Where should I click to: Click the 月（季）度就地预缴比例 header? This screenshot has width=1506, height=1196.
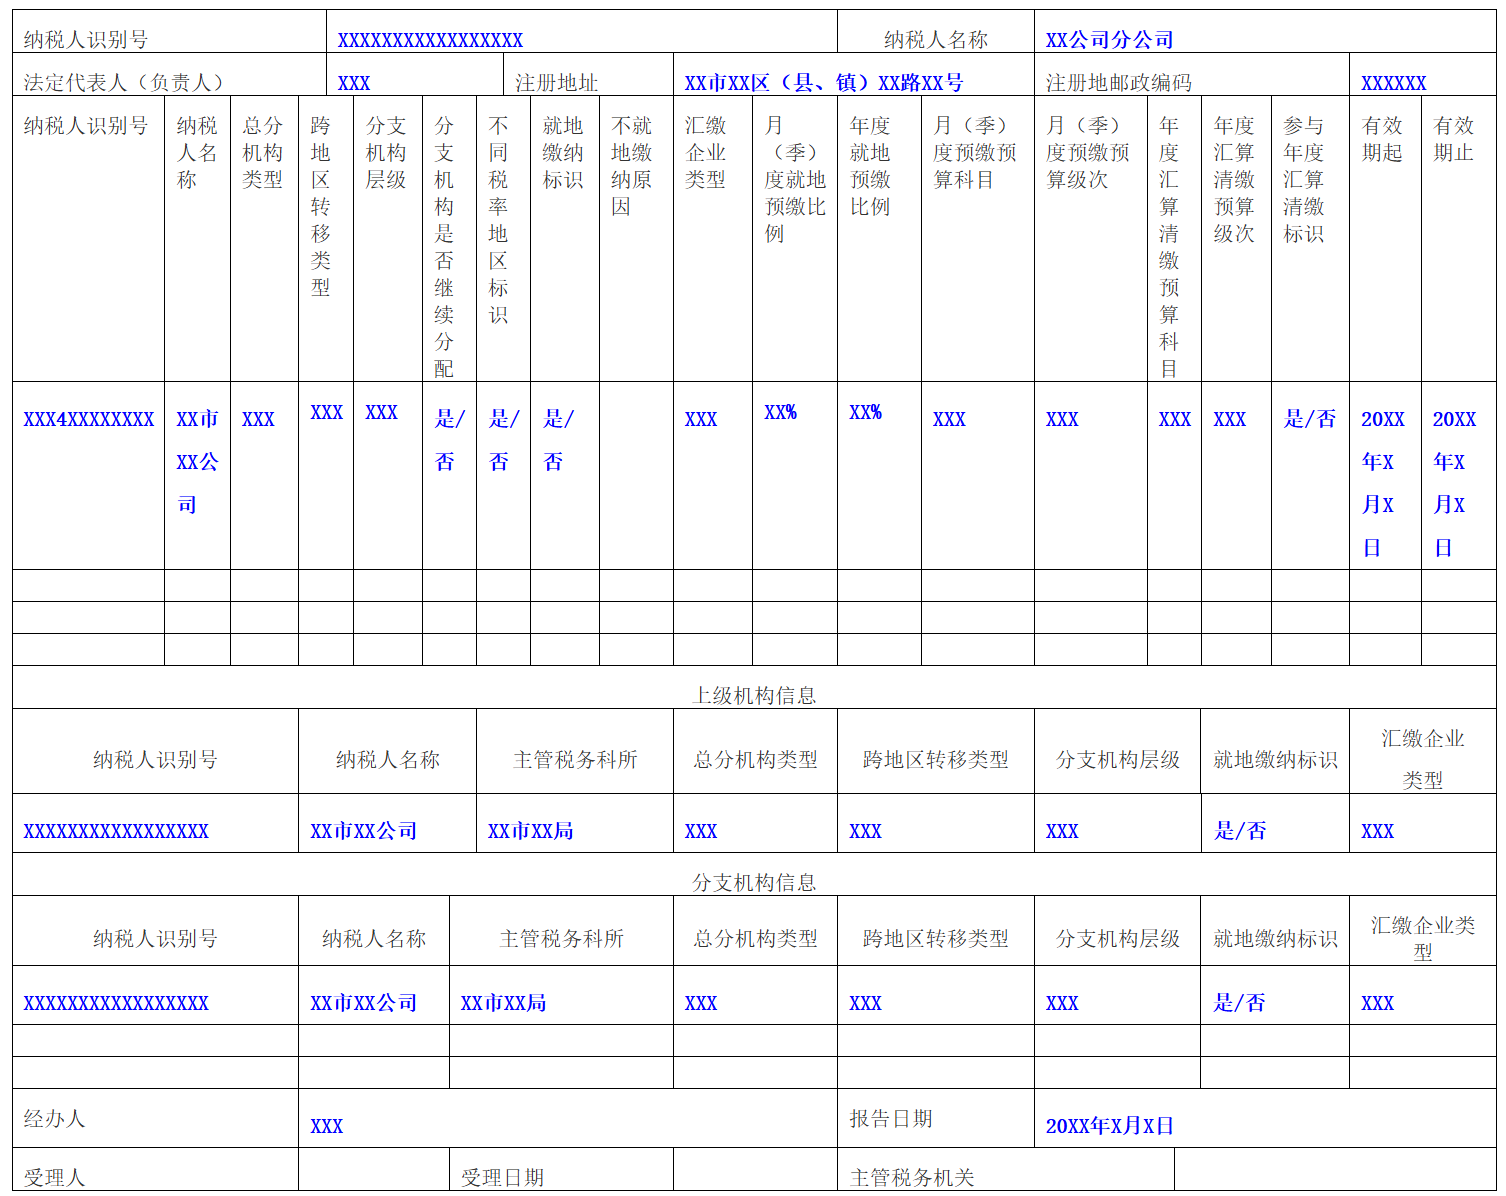pos(794,180)
